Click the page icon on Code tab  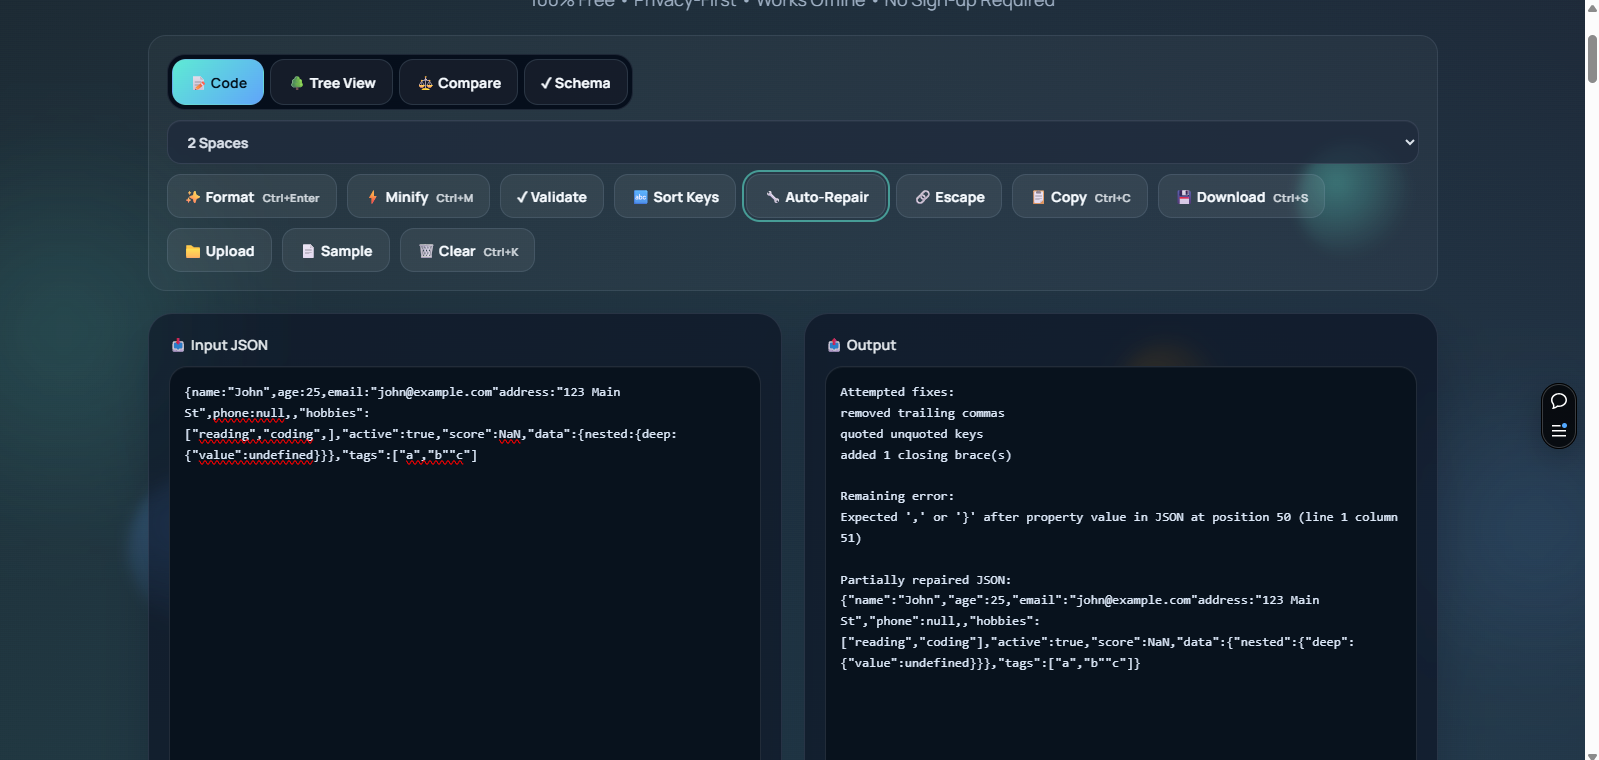(x=198, y=83)
